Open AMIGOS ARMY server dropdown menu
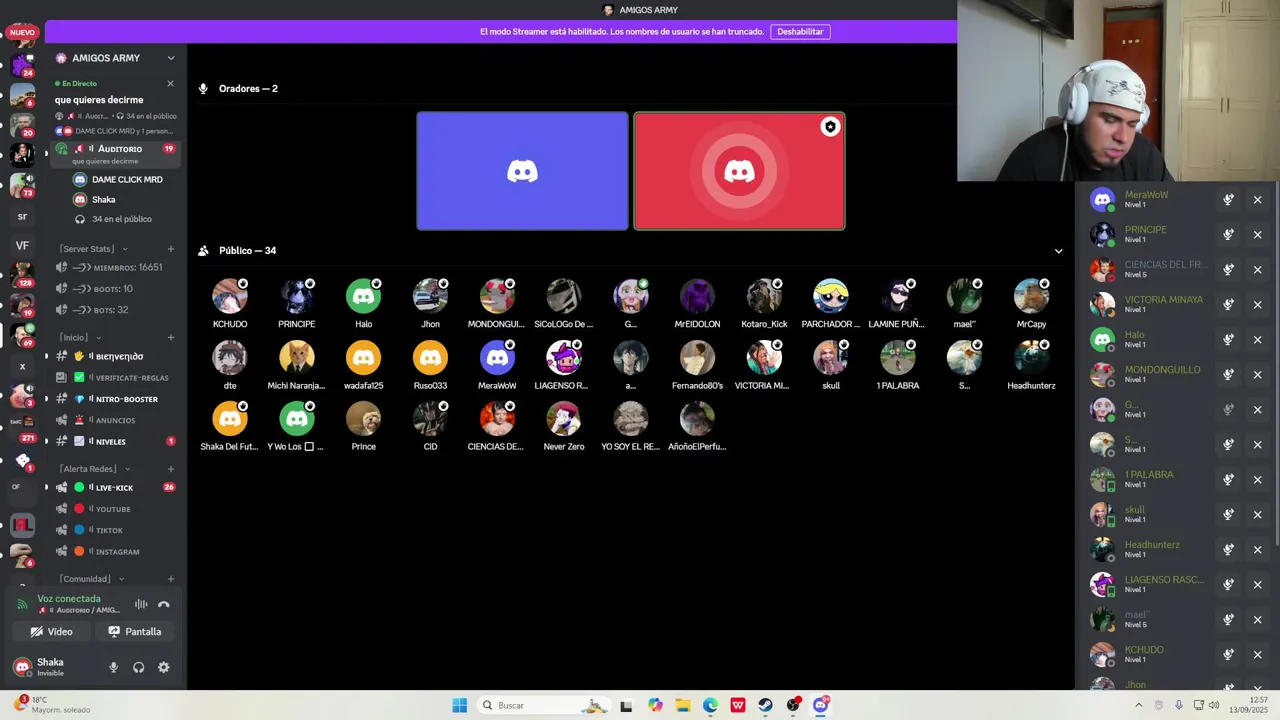 point(171,58)
